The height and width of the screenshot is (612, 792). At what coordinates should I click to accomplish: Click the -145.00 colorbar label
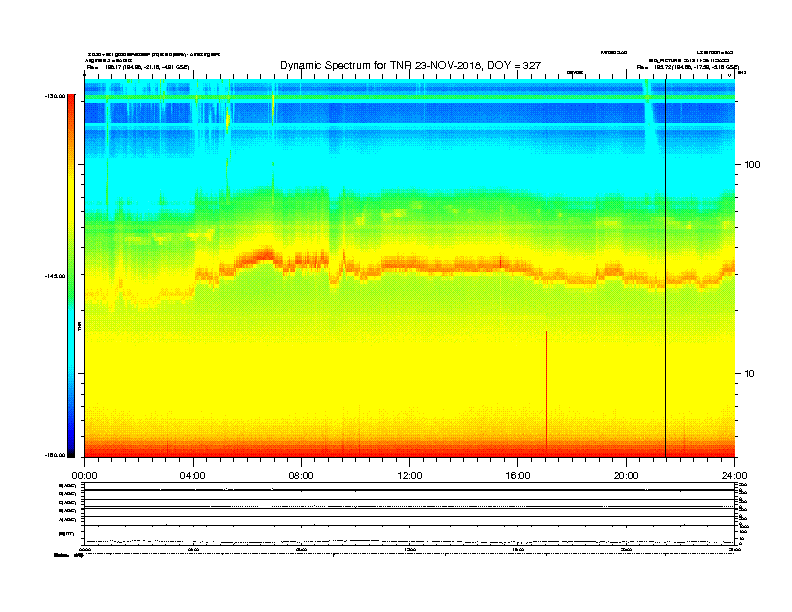point(55,276)
